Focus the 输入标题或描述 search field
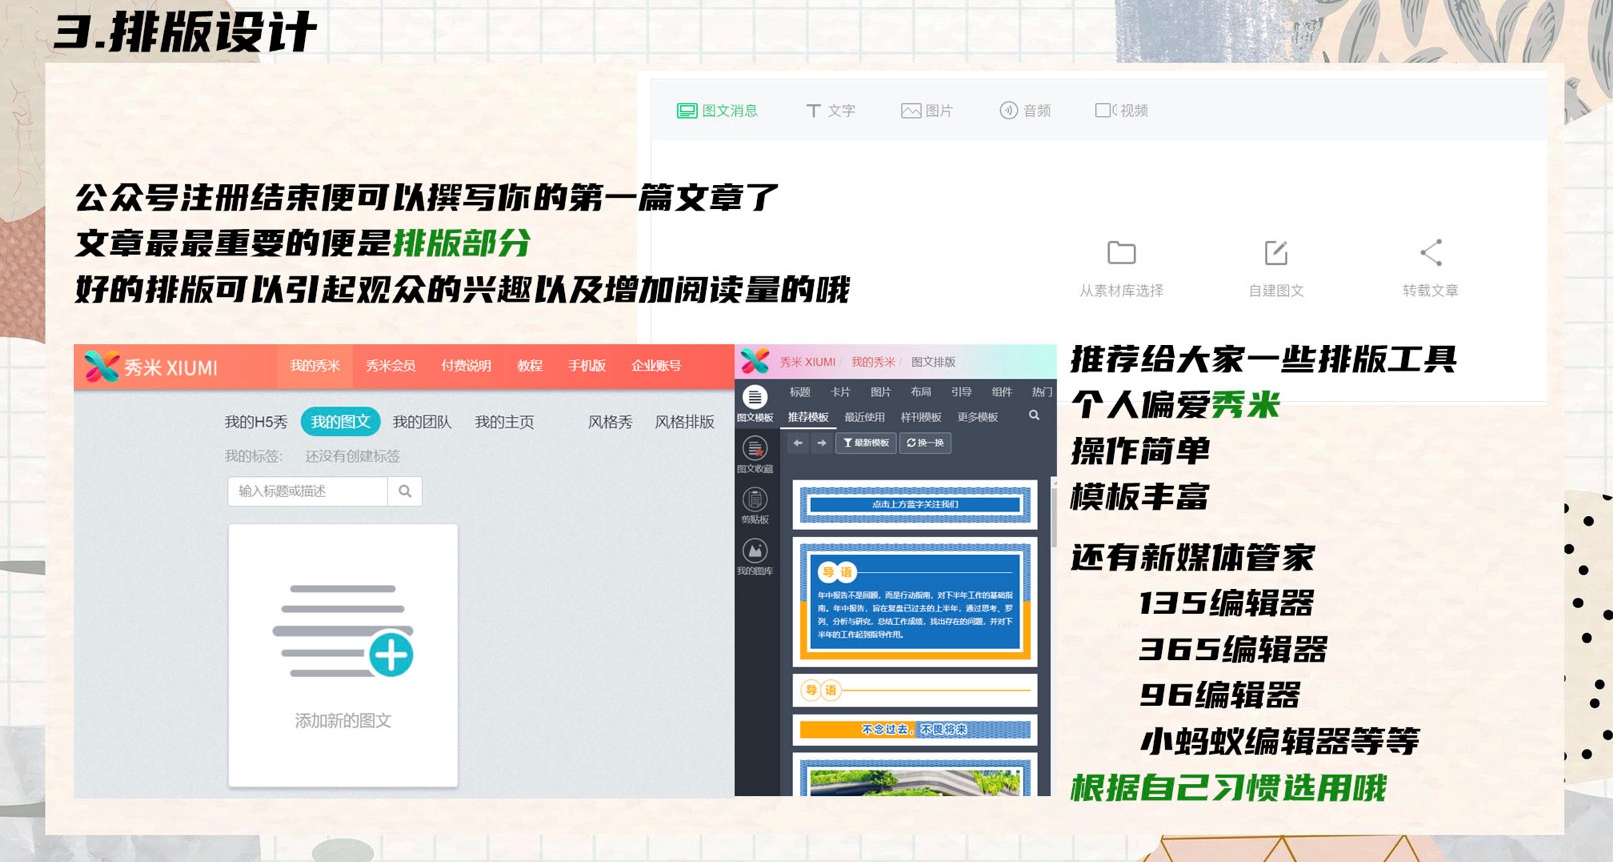Screen dimensions: 1613x862 (x=307, y=491)
